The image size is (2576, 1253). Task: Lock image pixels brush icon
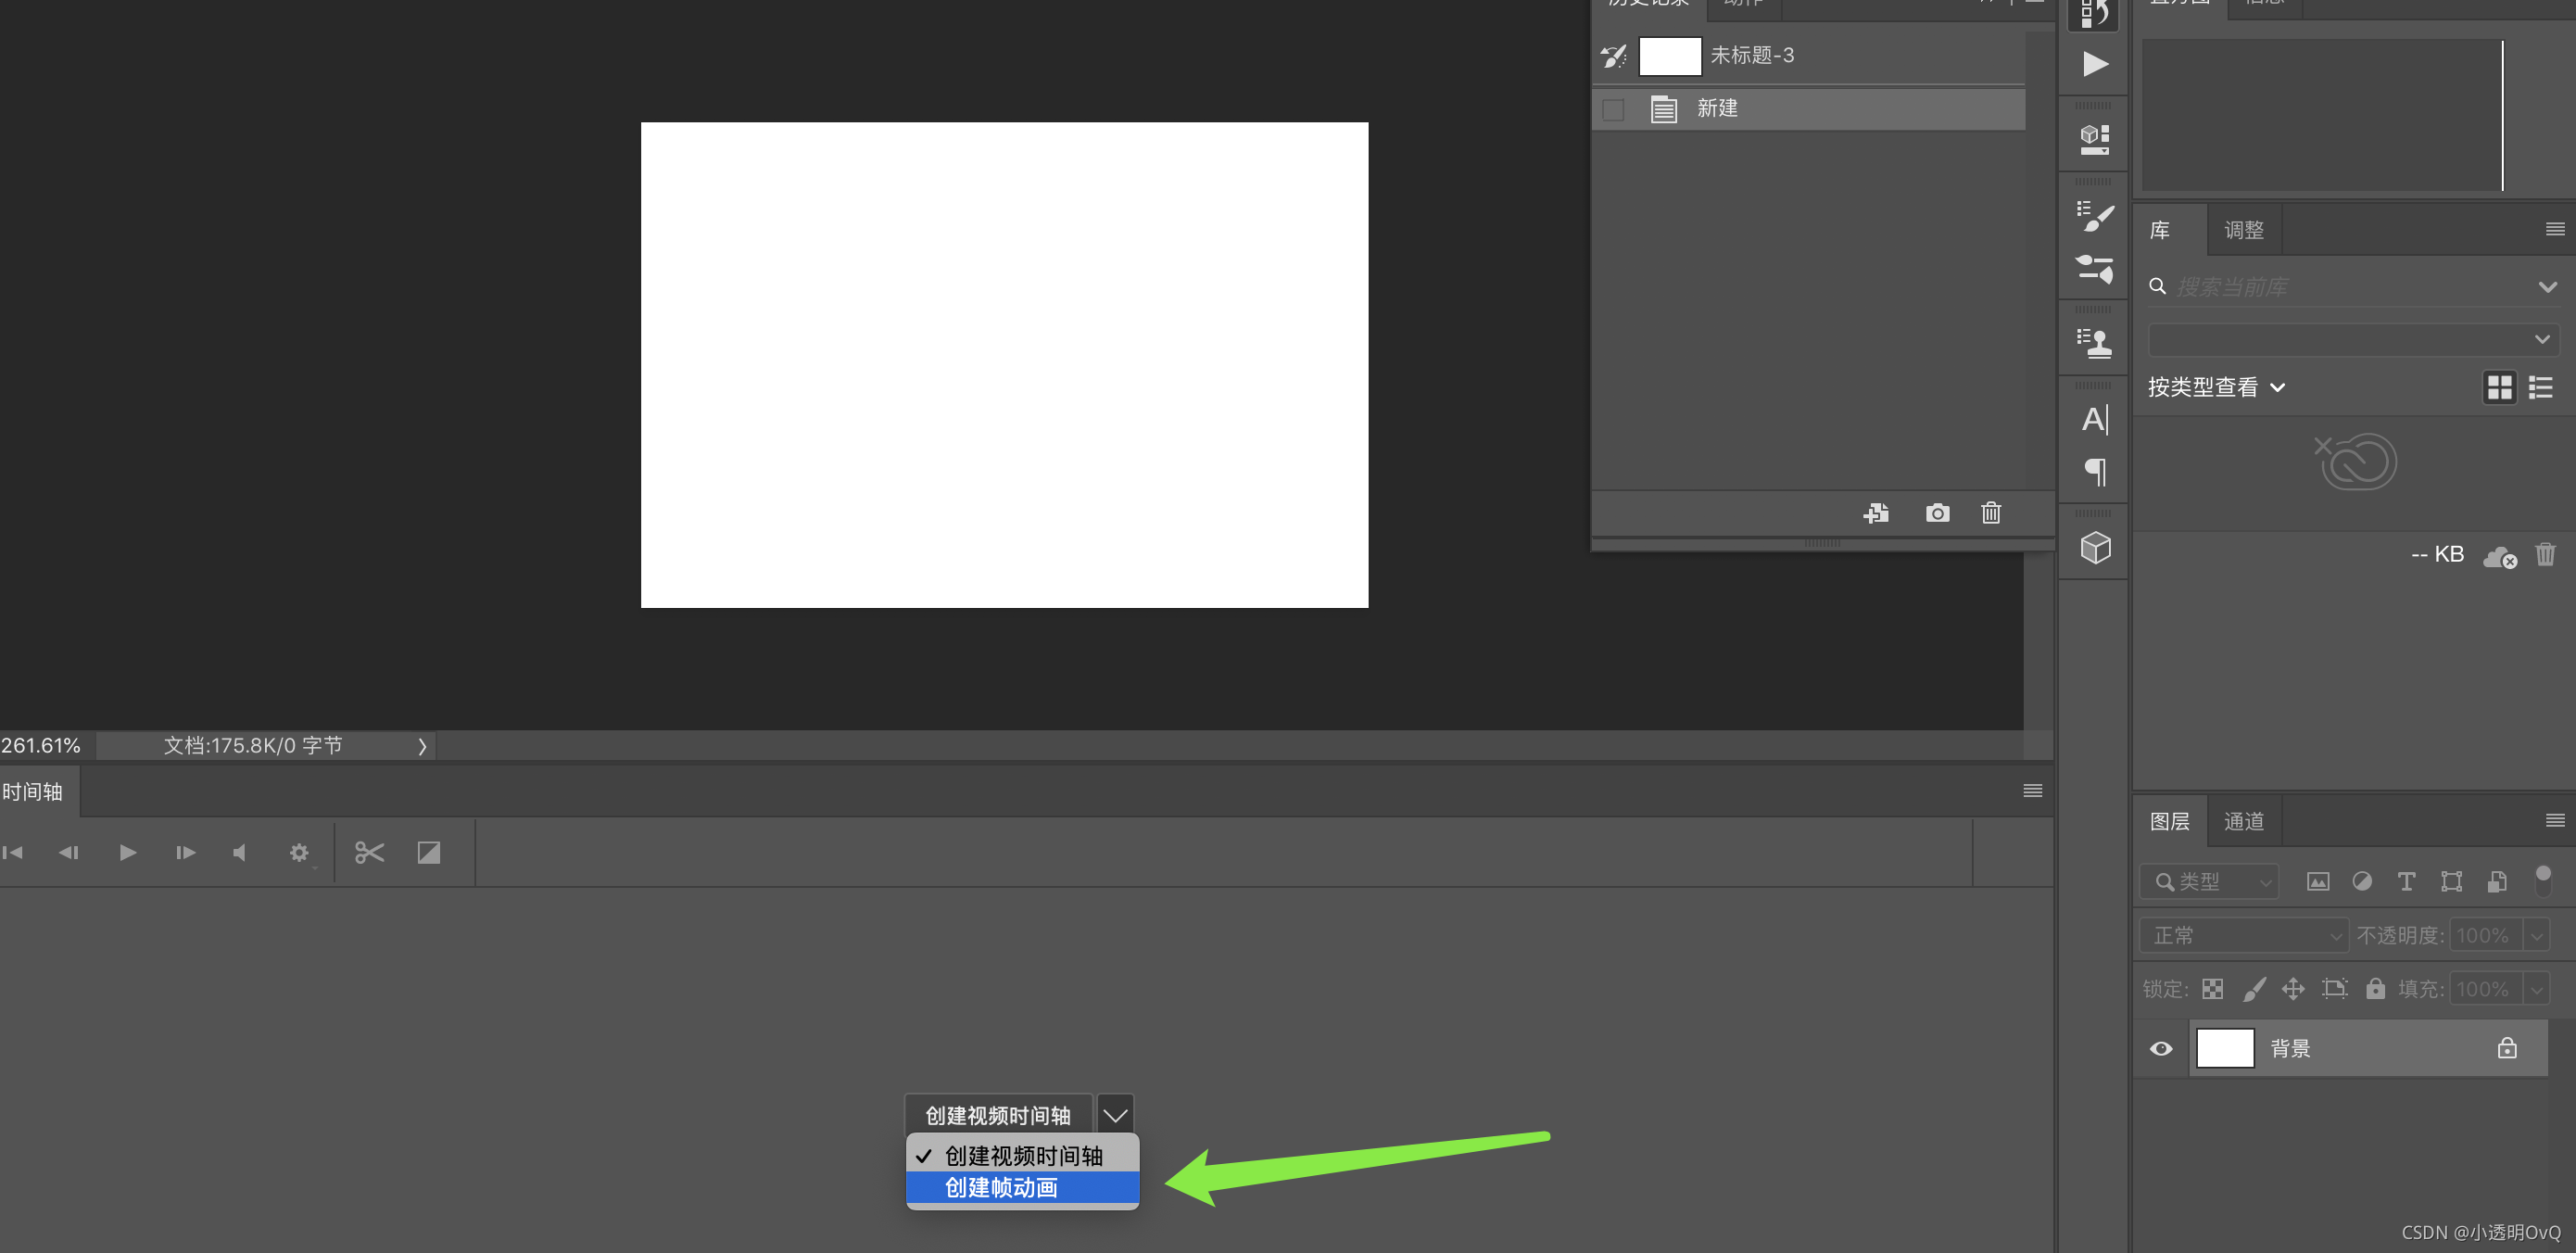click(2254, 989)
